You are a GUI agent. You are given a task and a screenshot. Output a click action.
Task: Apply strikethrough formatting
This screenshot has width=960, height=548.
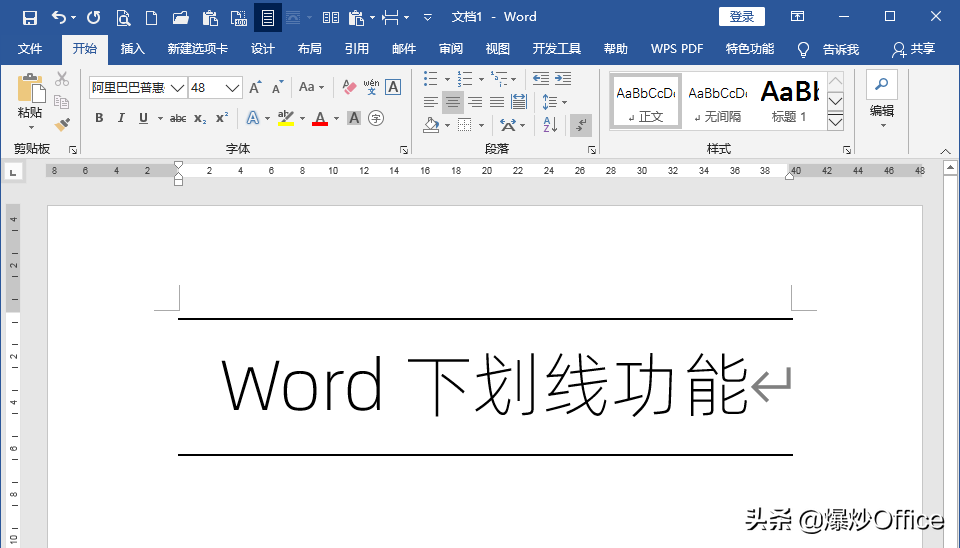(x=178, y=118)
